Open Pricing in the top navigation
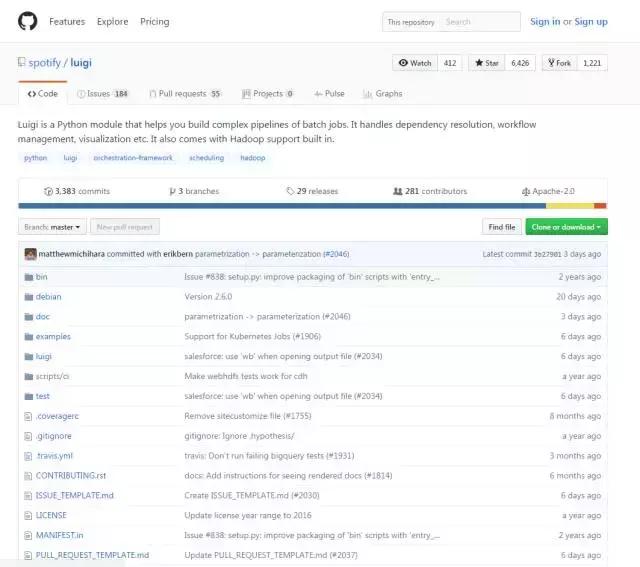The height and width of the screenshot is (567, 640). 155,22
